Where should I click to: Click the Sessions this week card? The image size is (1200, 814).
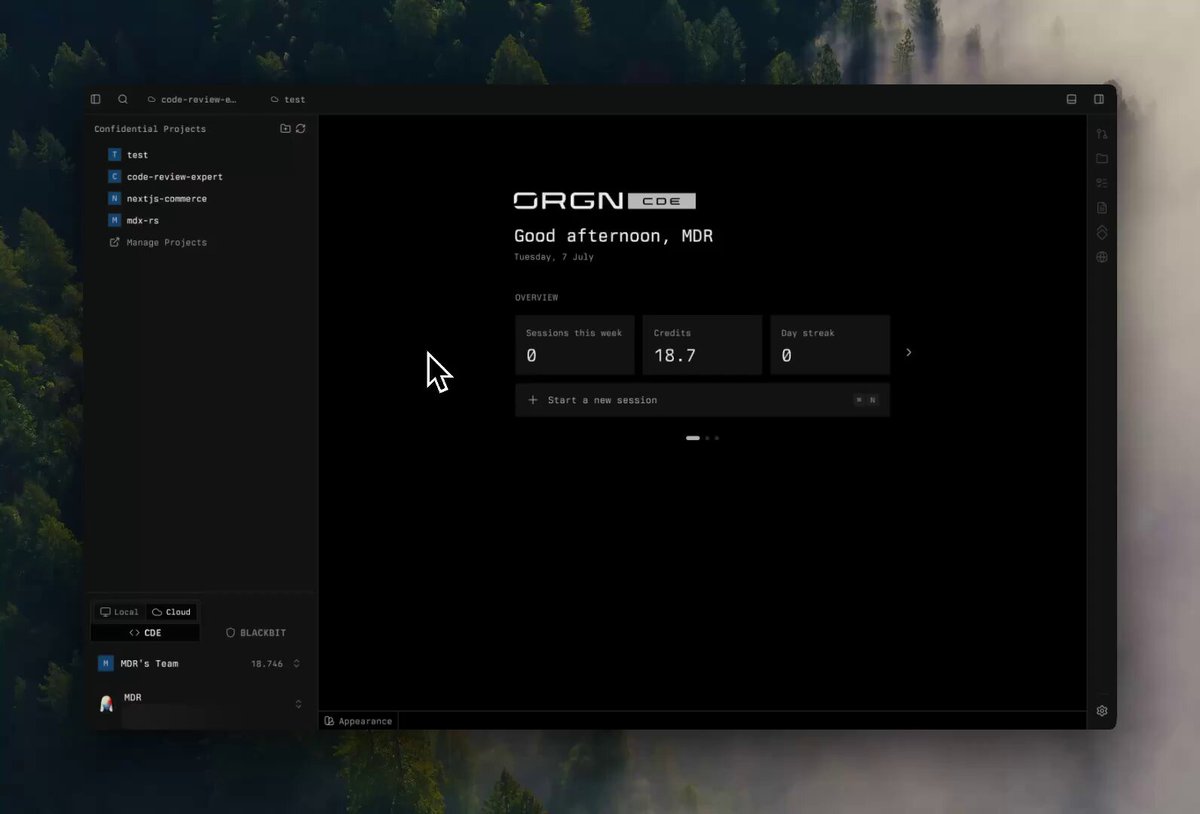click(575, 345)
